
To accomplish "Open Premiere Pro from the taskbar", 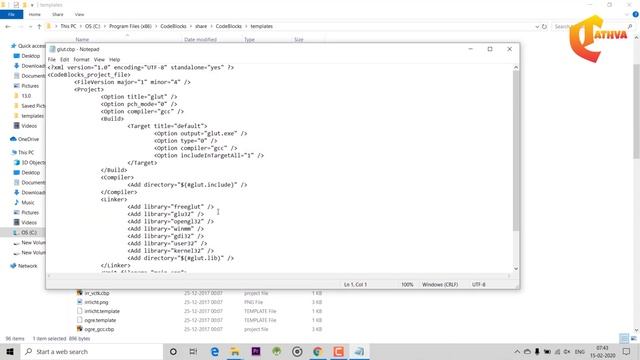I will [256, 351].
